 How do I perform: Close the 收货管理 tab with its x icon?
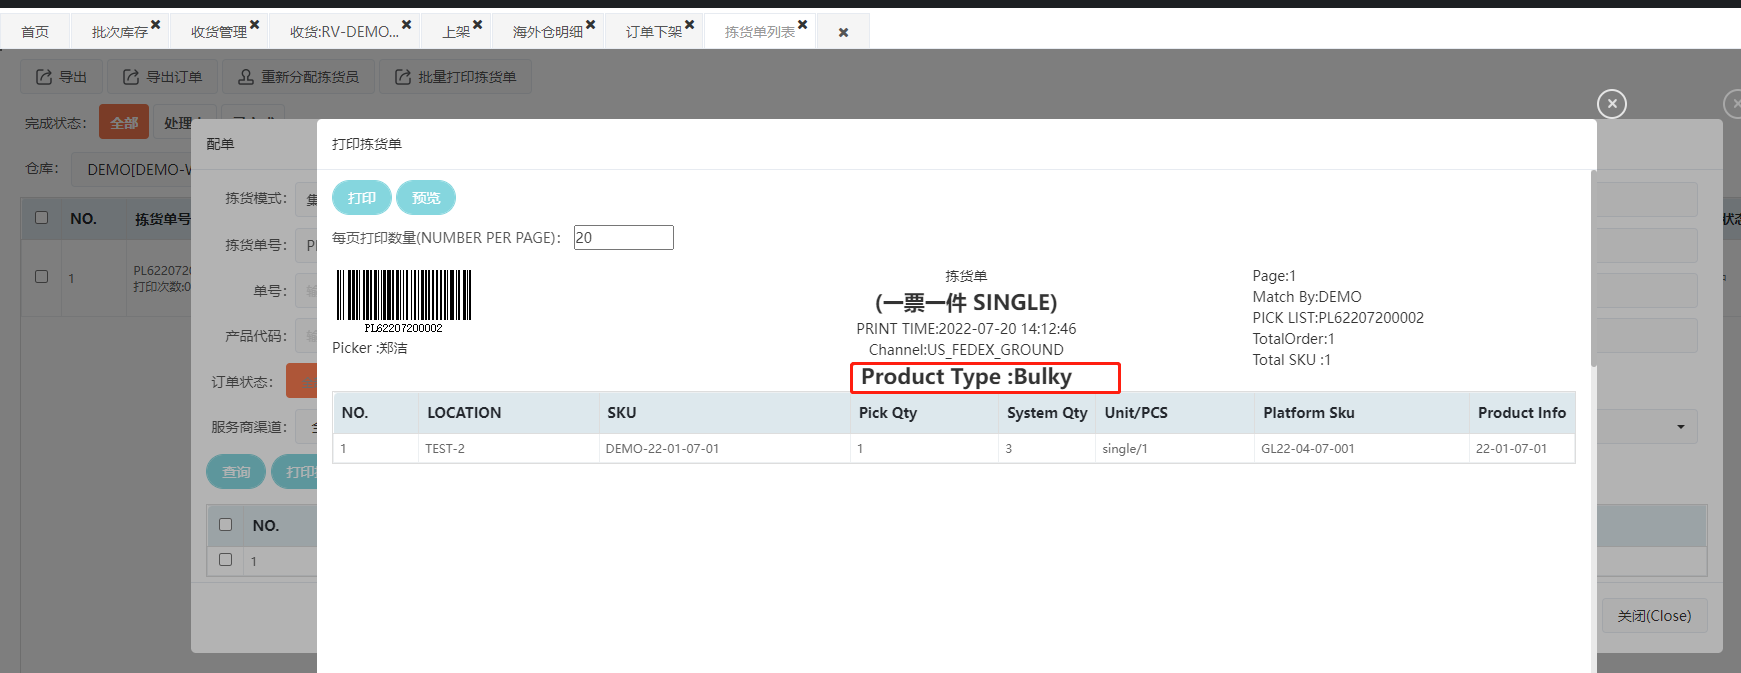click(255, 25)
